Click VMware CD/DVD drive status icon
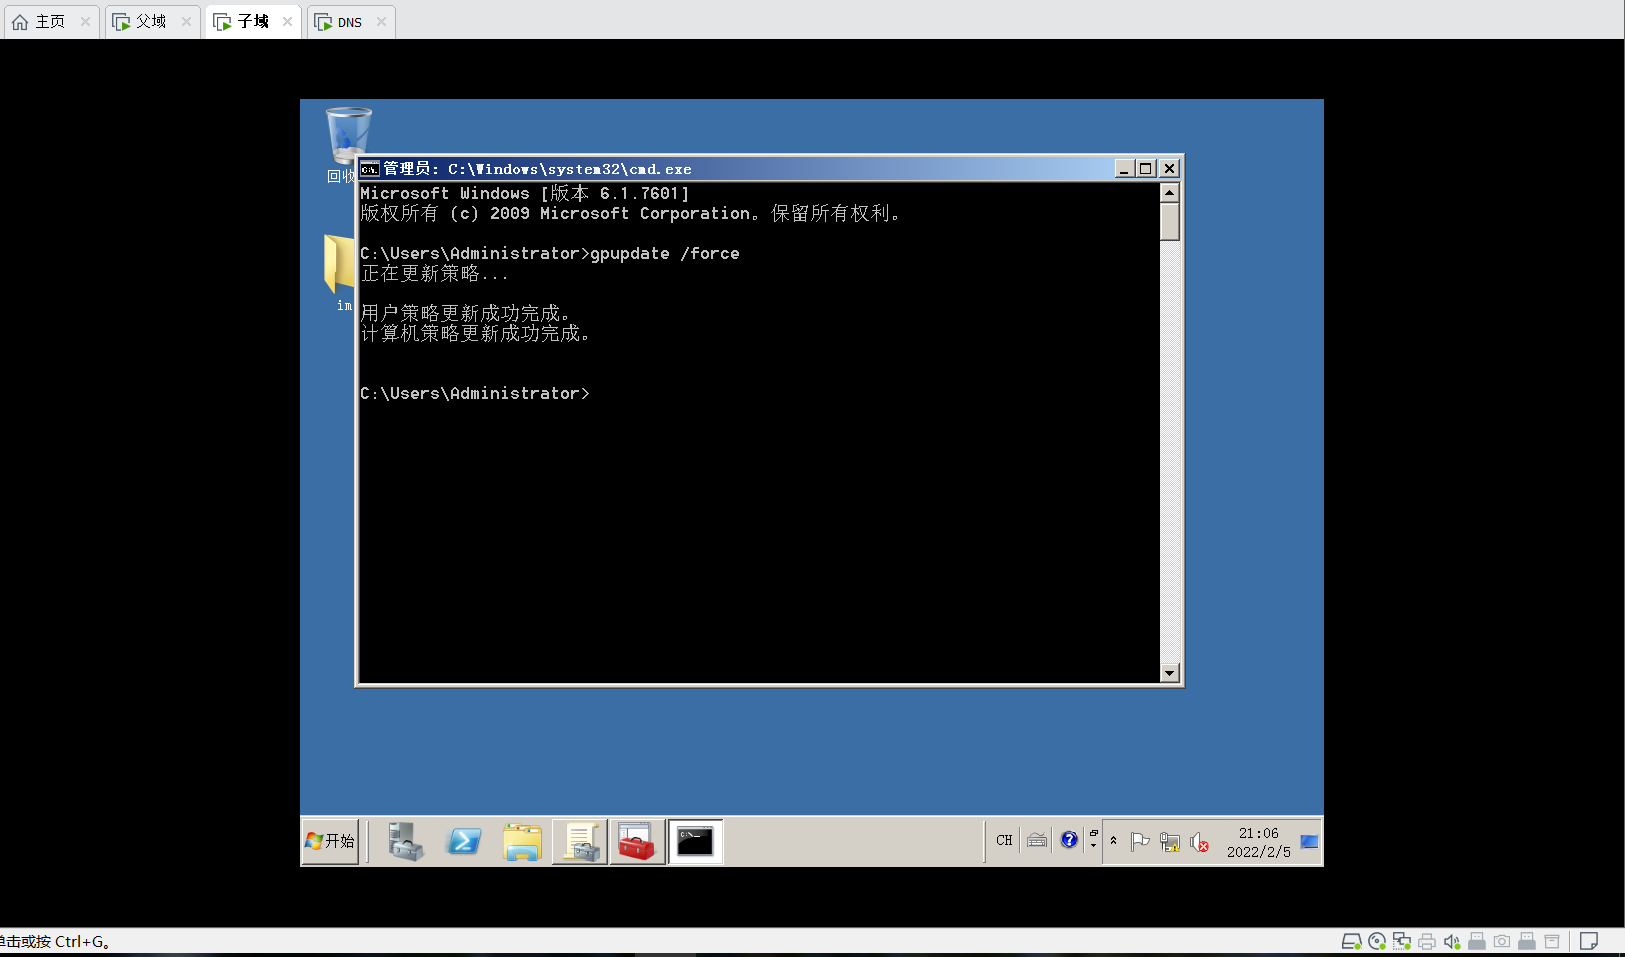The width and height of the screenshot is (1625, 957). tap(1377, 941)
